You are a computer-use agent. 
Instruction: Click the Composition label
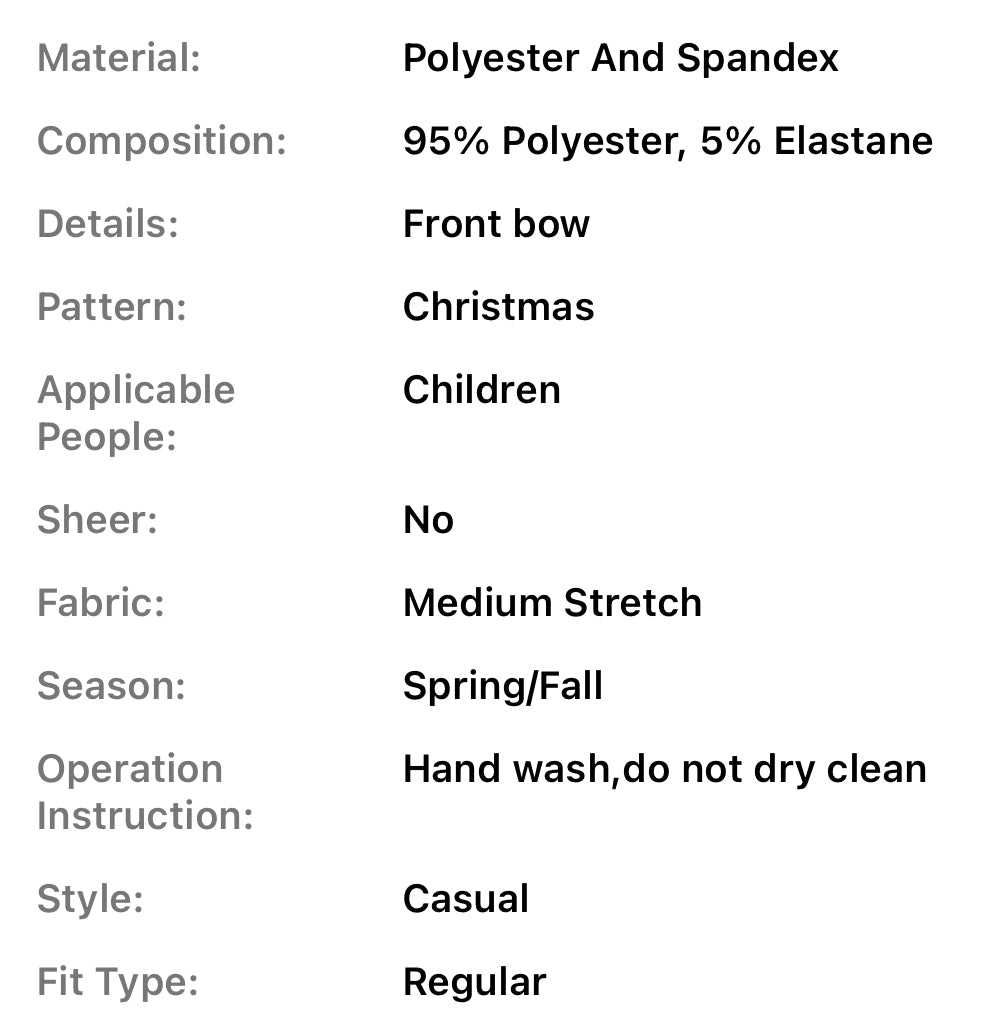tap(162, 141)
